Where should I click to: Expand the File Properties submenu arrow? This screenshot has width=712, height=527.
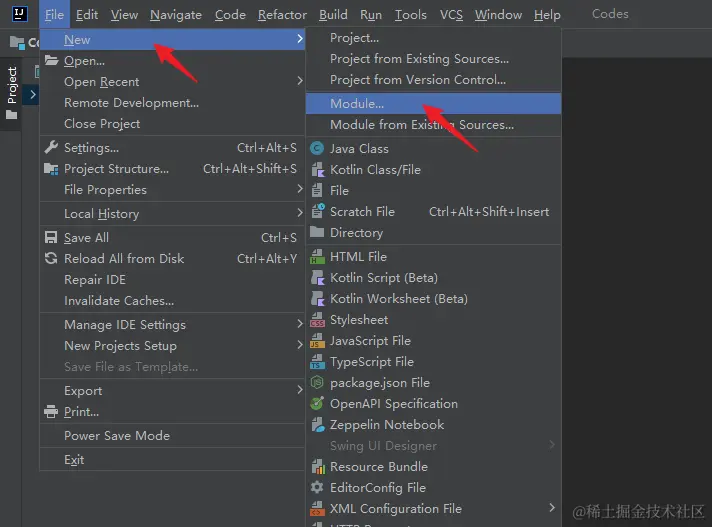point(299,189)
